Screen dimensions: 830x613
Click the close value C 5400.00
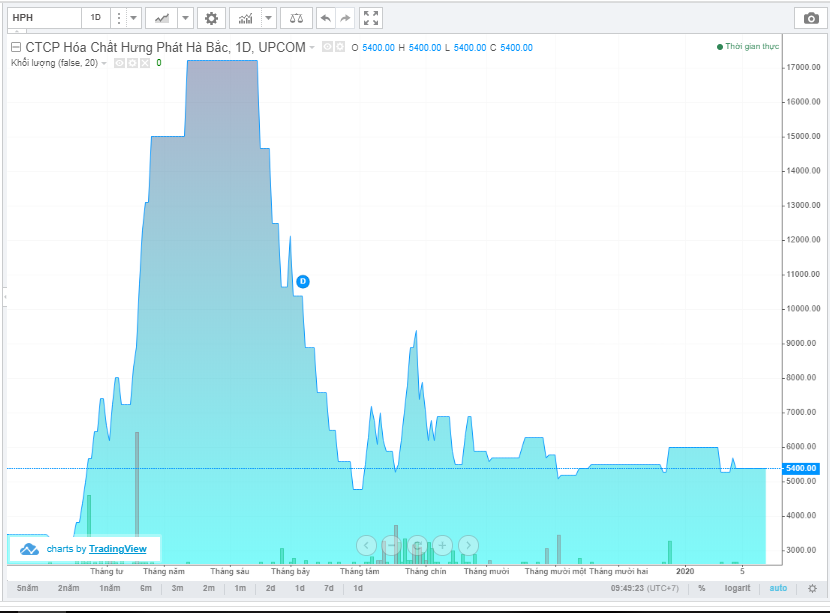pos(511,48)
